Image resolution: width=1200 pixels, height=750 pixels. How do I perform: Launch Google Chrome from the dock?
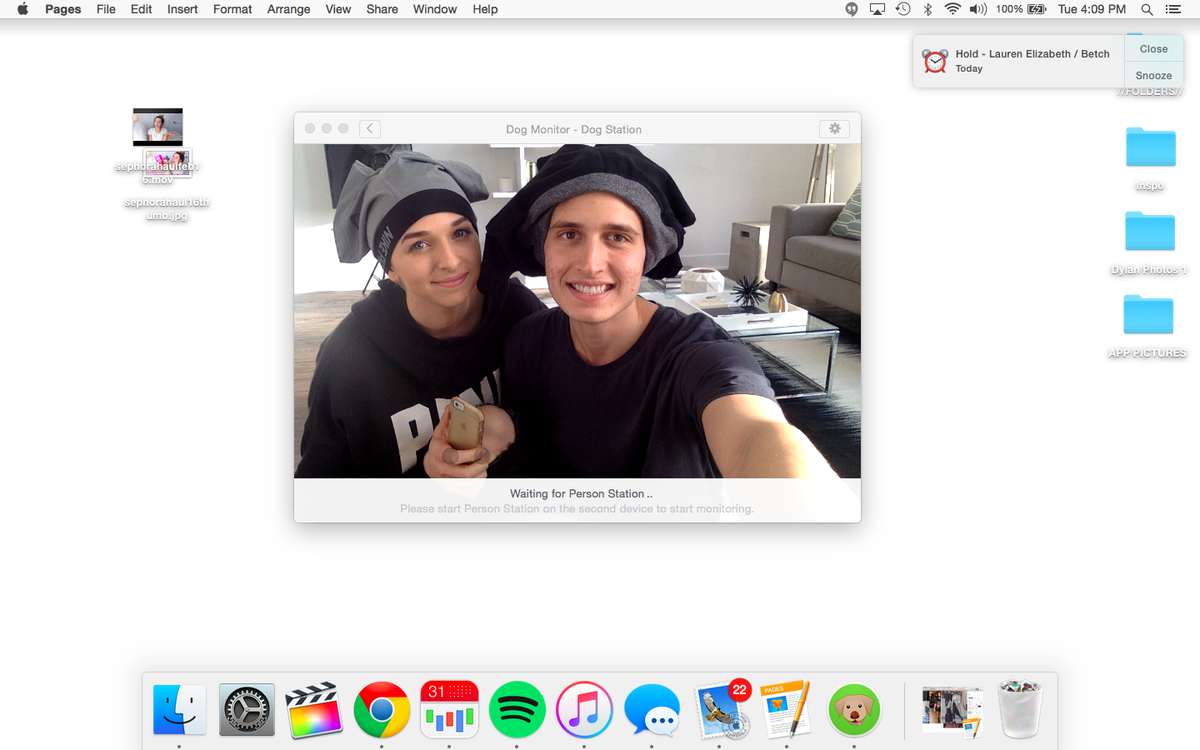[x=382, y=710]
